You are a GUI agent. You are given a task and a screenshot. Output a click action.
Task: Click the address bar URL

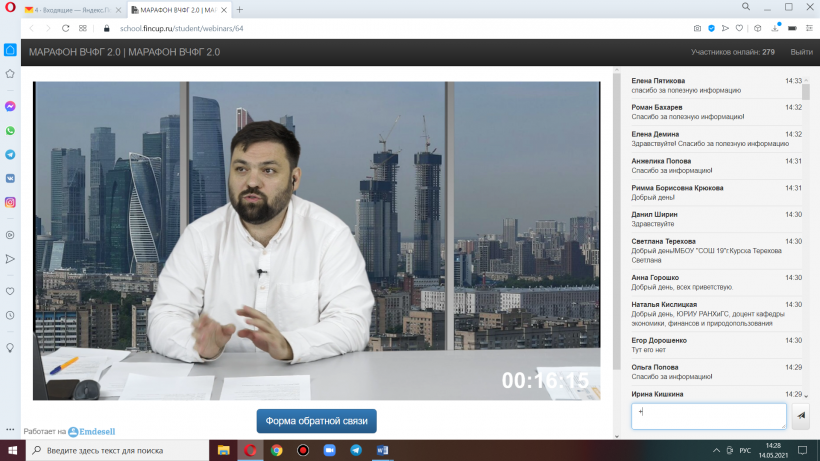(181, 28)
